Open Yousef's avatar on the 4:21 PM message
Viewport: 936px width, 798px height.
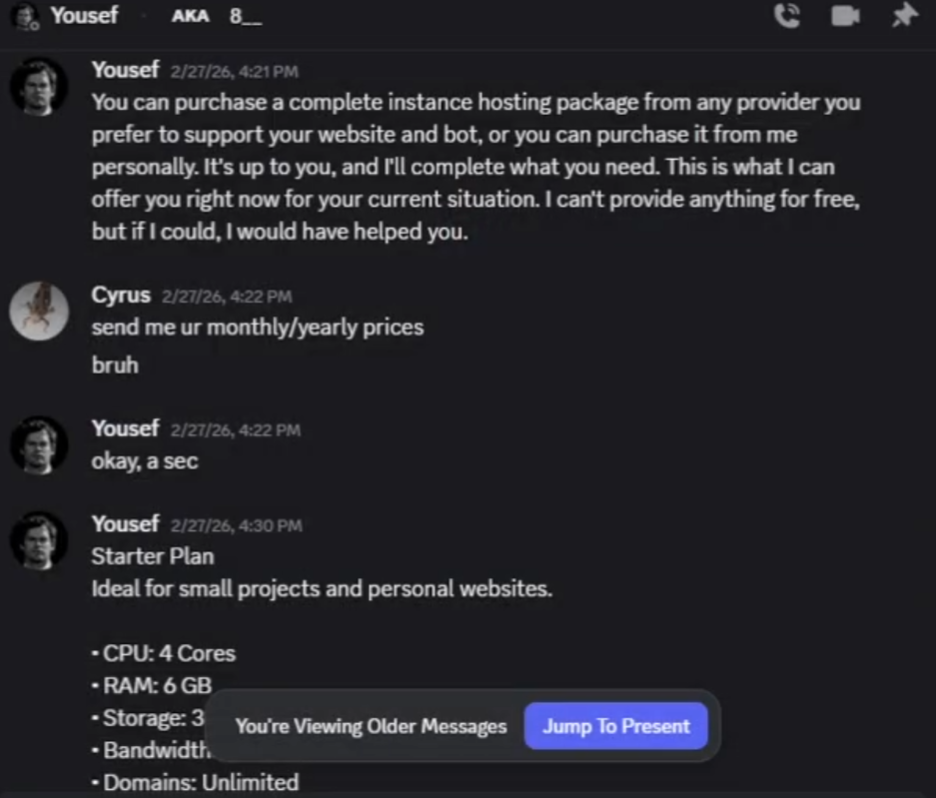pyautogui.click(x=39, y=87)
